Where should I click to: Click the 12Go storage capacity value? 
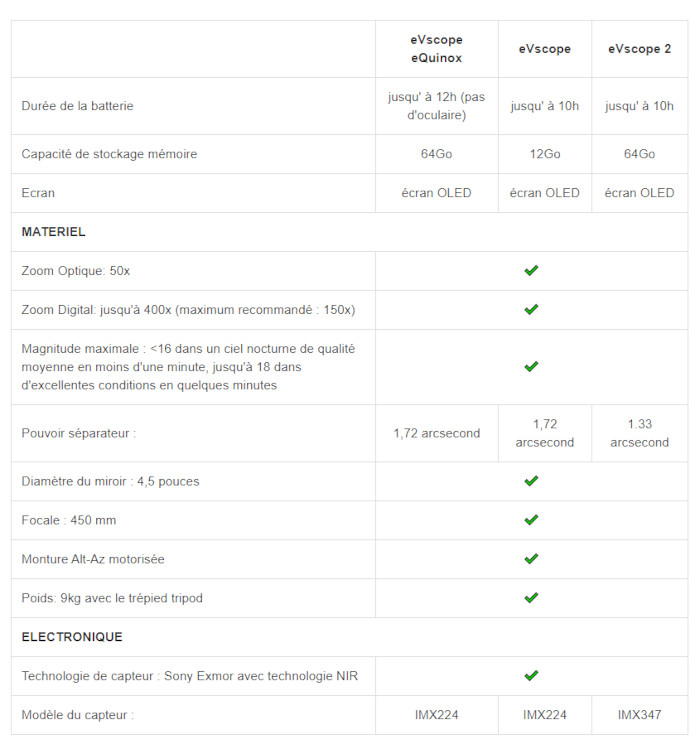point(544,154)
